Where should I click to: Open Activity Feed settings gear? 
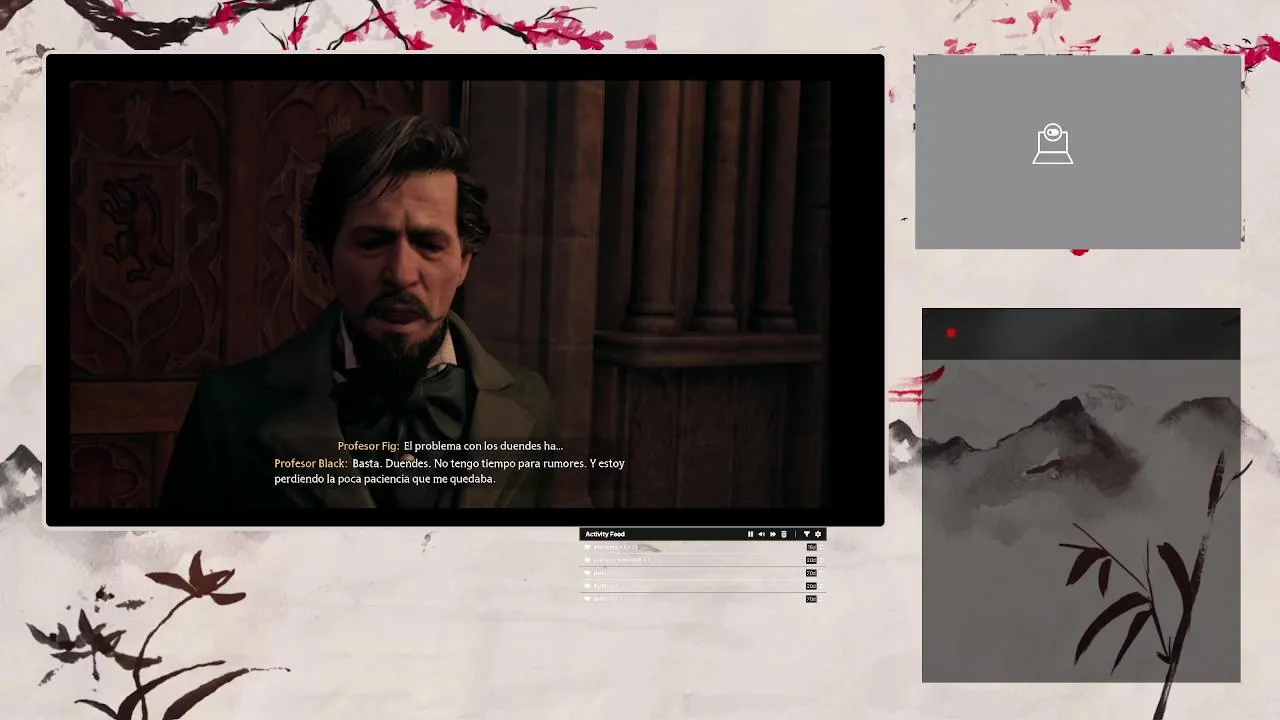tap(818, 534)
